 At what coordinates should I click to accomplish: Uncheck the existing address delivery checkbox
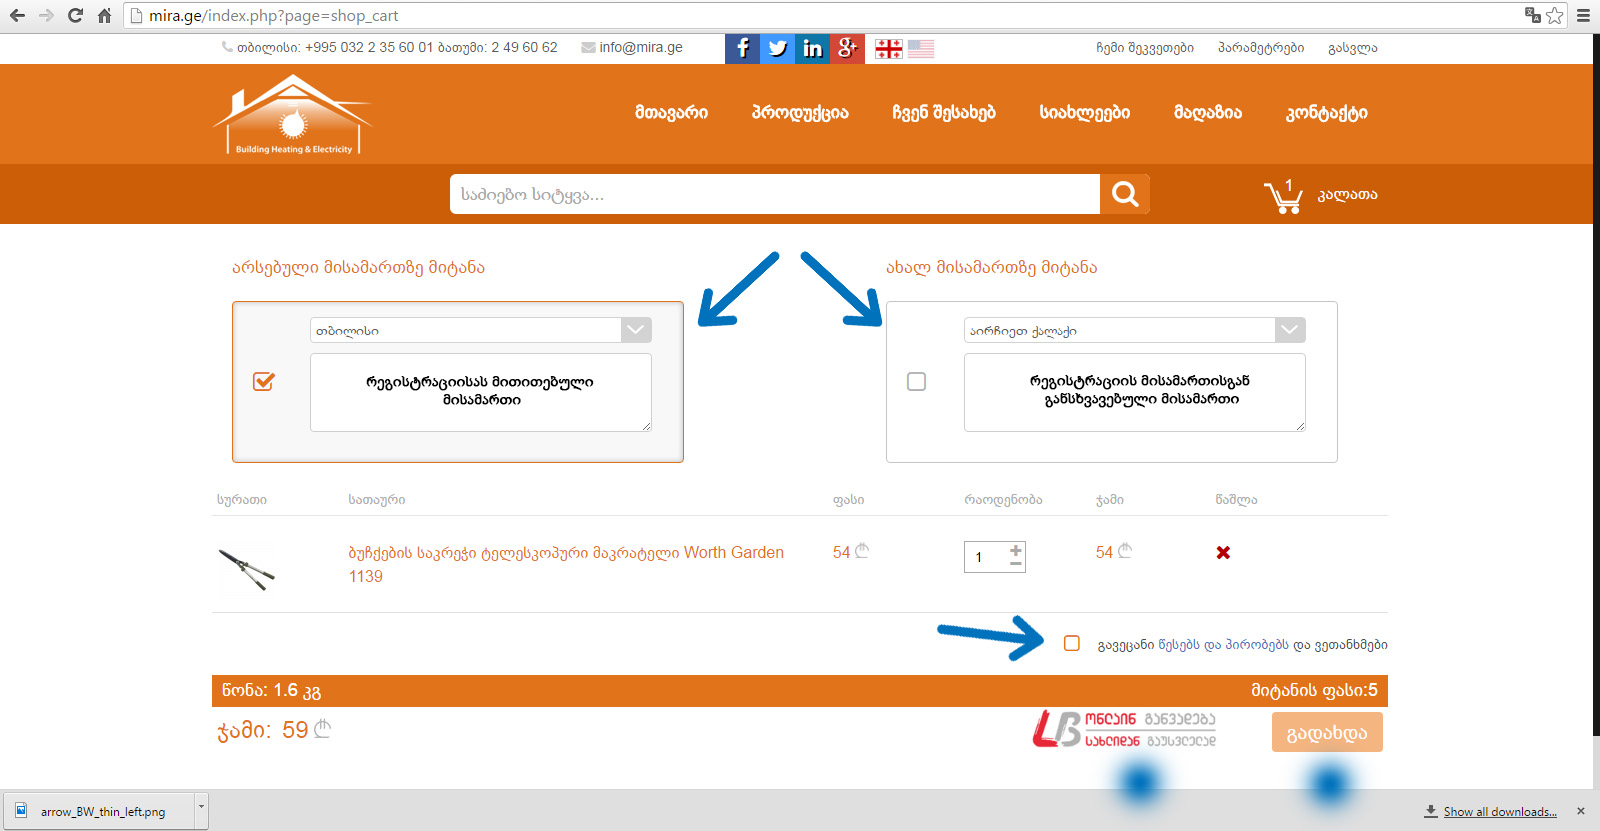(264, 381)
